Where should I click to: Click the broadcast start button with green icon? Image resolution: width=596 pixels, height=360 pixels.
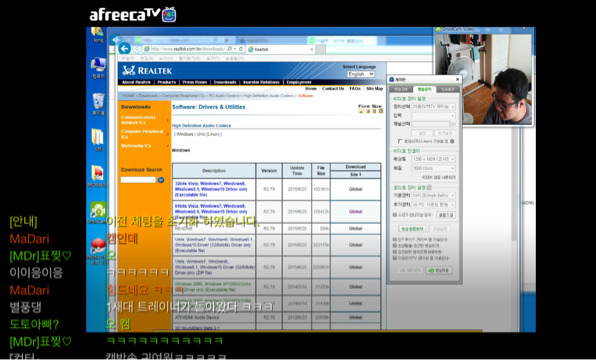[439, 270]
